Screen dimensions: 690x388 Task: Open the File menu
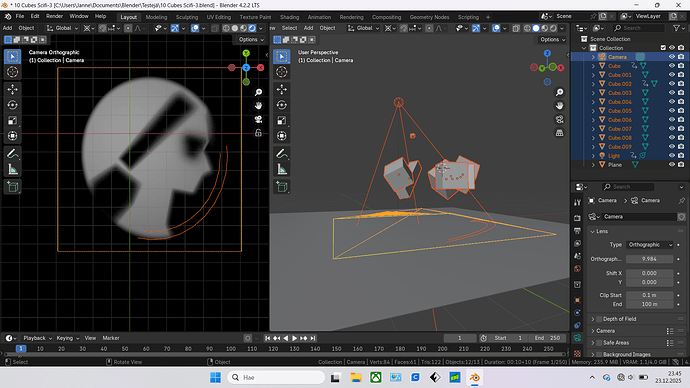[x=20, y=16]
